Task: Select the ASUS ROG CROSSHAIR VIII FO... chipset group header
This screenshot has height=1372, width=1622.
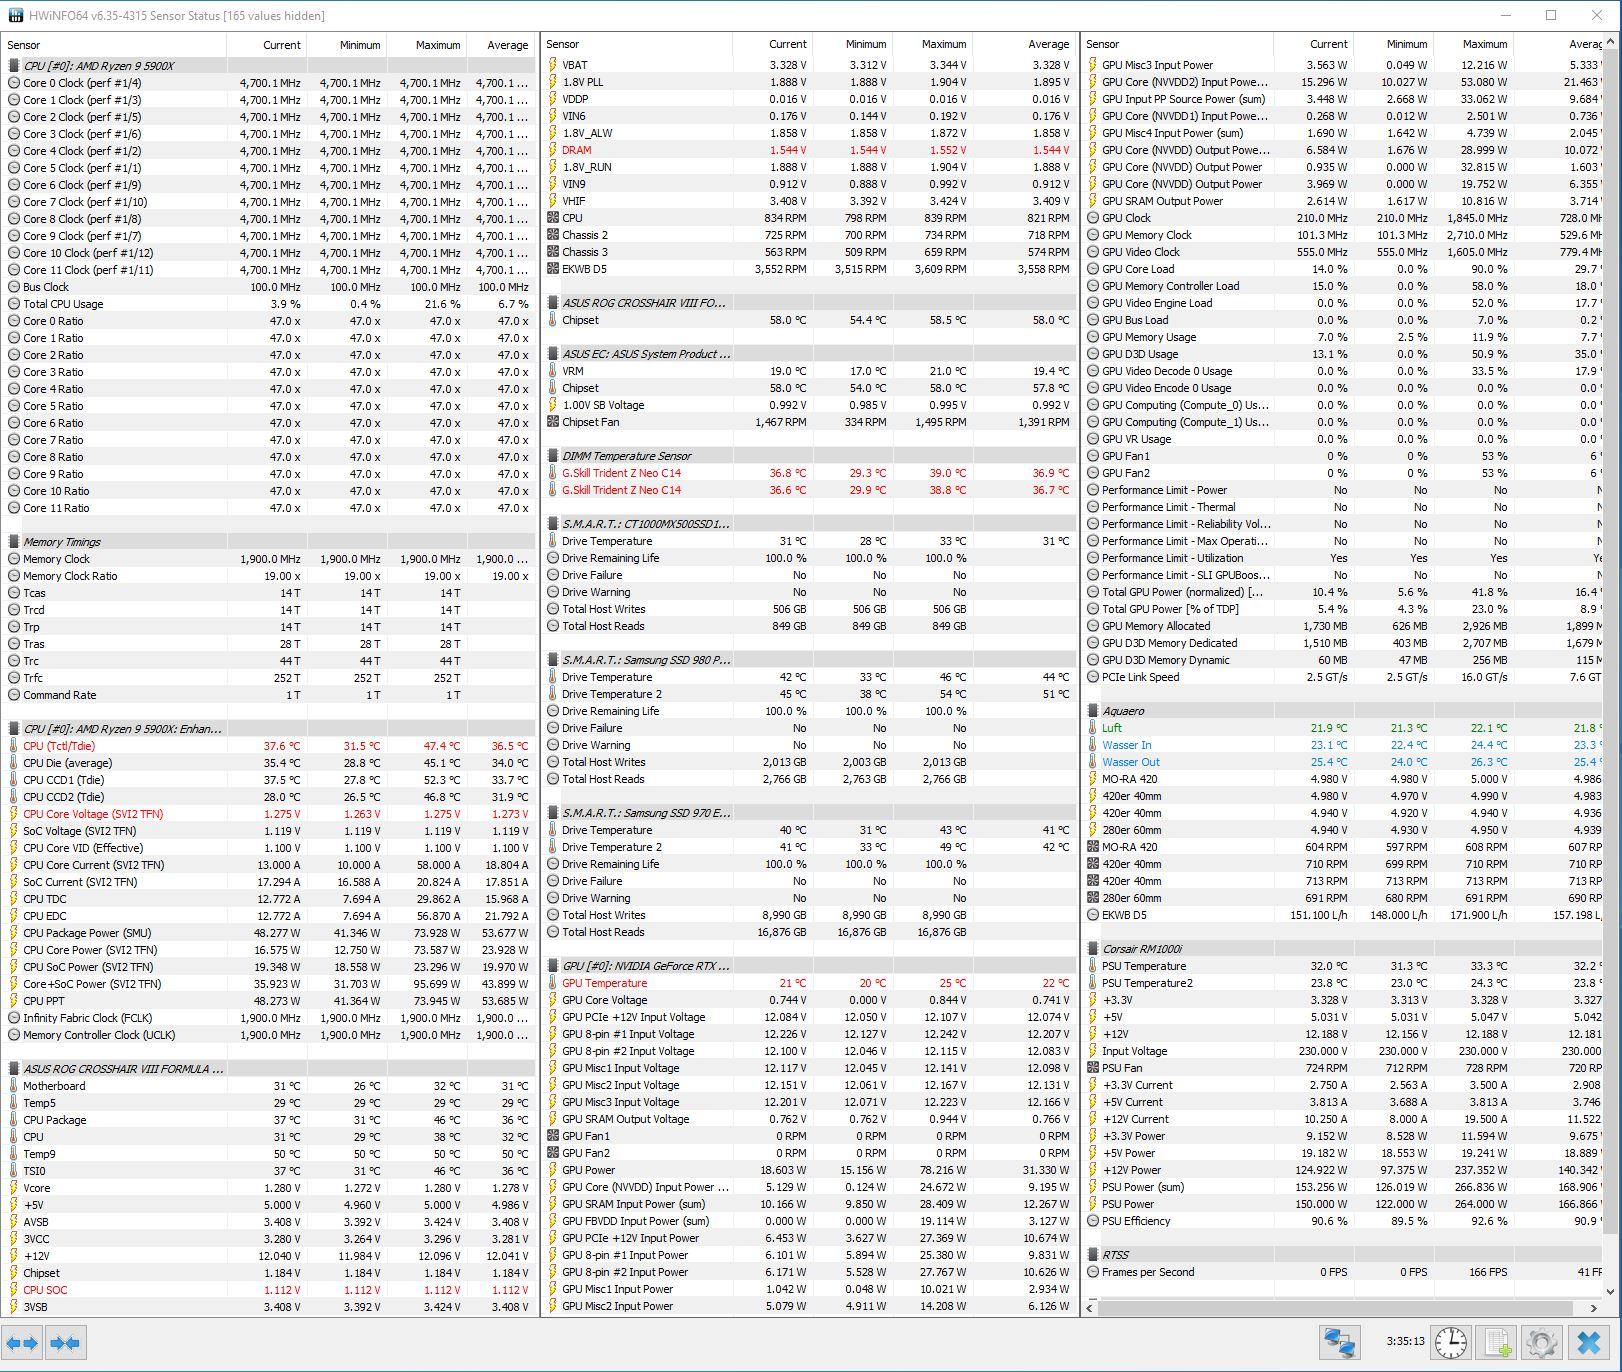Action: [x=808, y=303]
